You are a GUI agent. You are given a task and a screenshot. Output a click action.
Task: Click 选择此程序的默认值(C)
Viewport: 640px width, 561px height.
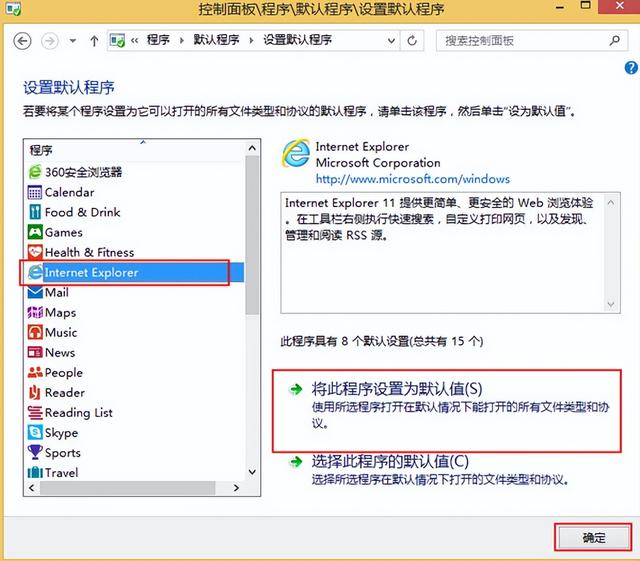tap(390, 461)
